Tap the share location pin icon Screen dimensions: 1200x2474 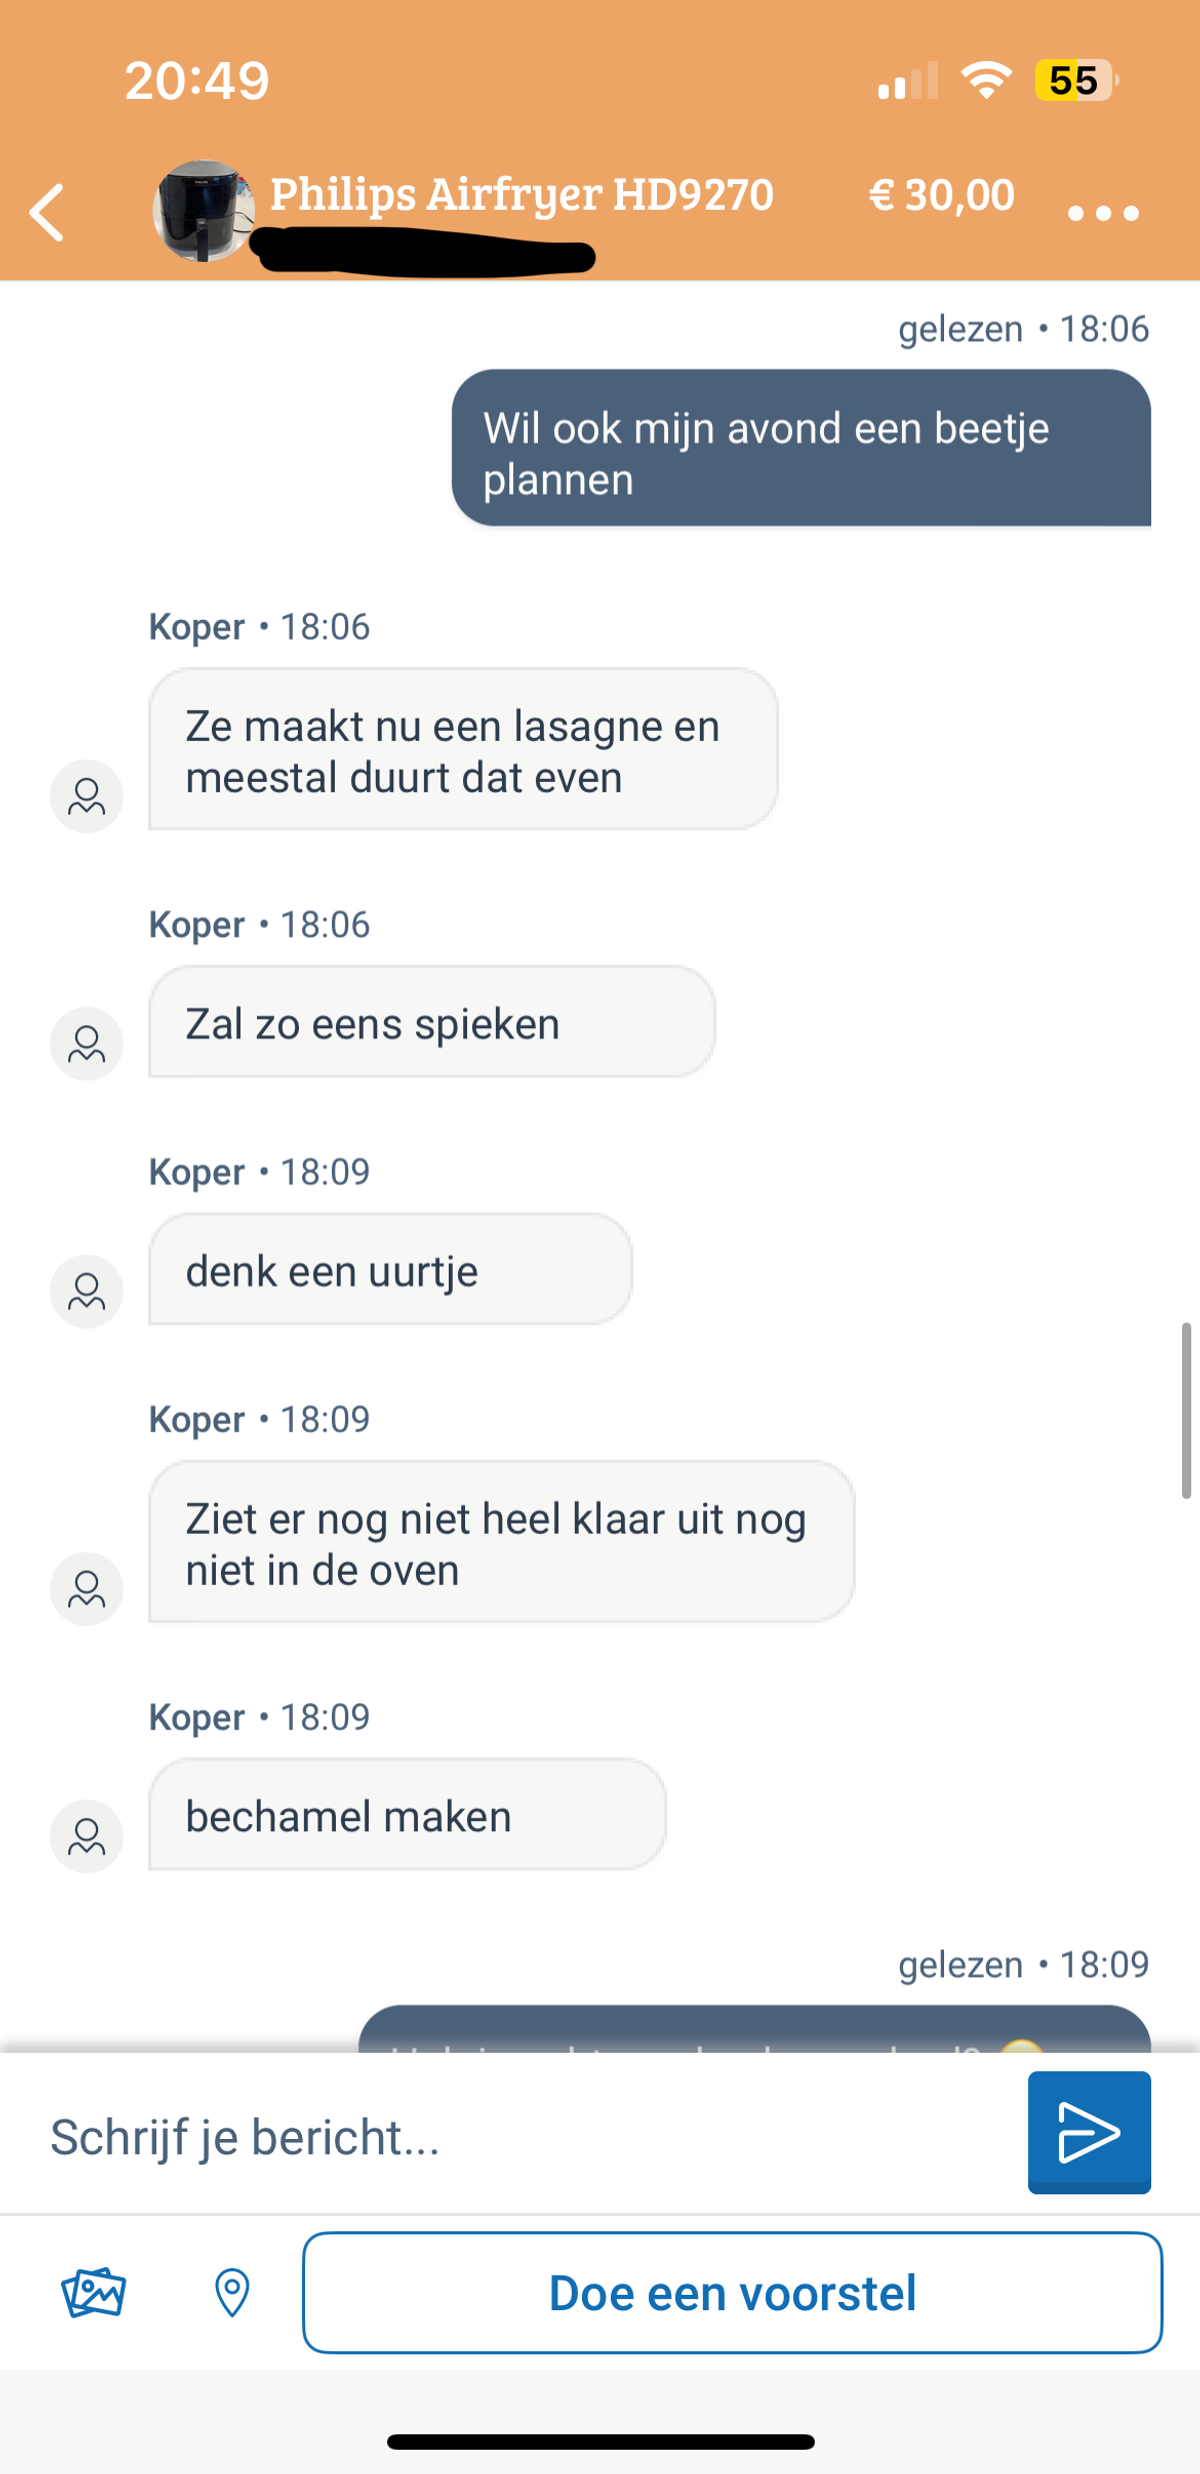pos(232,2292)
